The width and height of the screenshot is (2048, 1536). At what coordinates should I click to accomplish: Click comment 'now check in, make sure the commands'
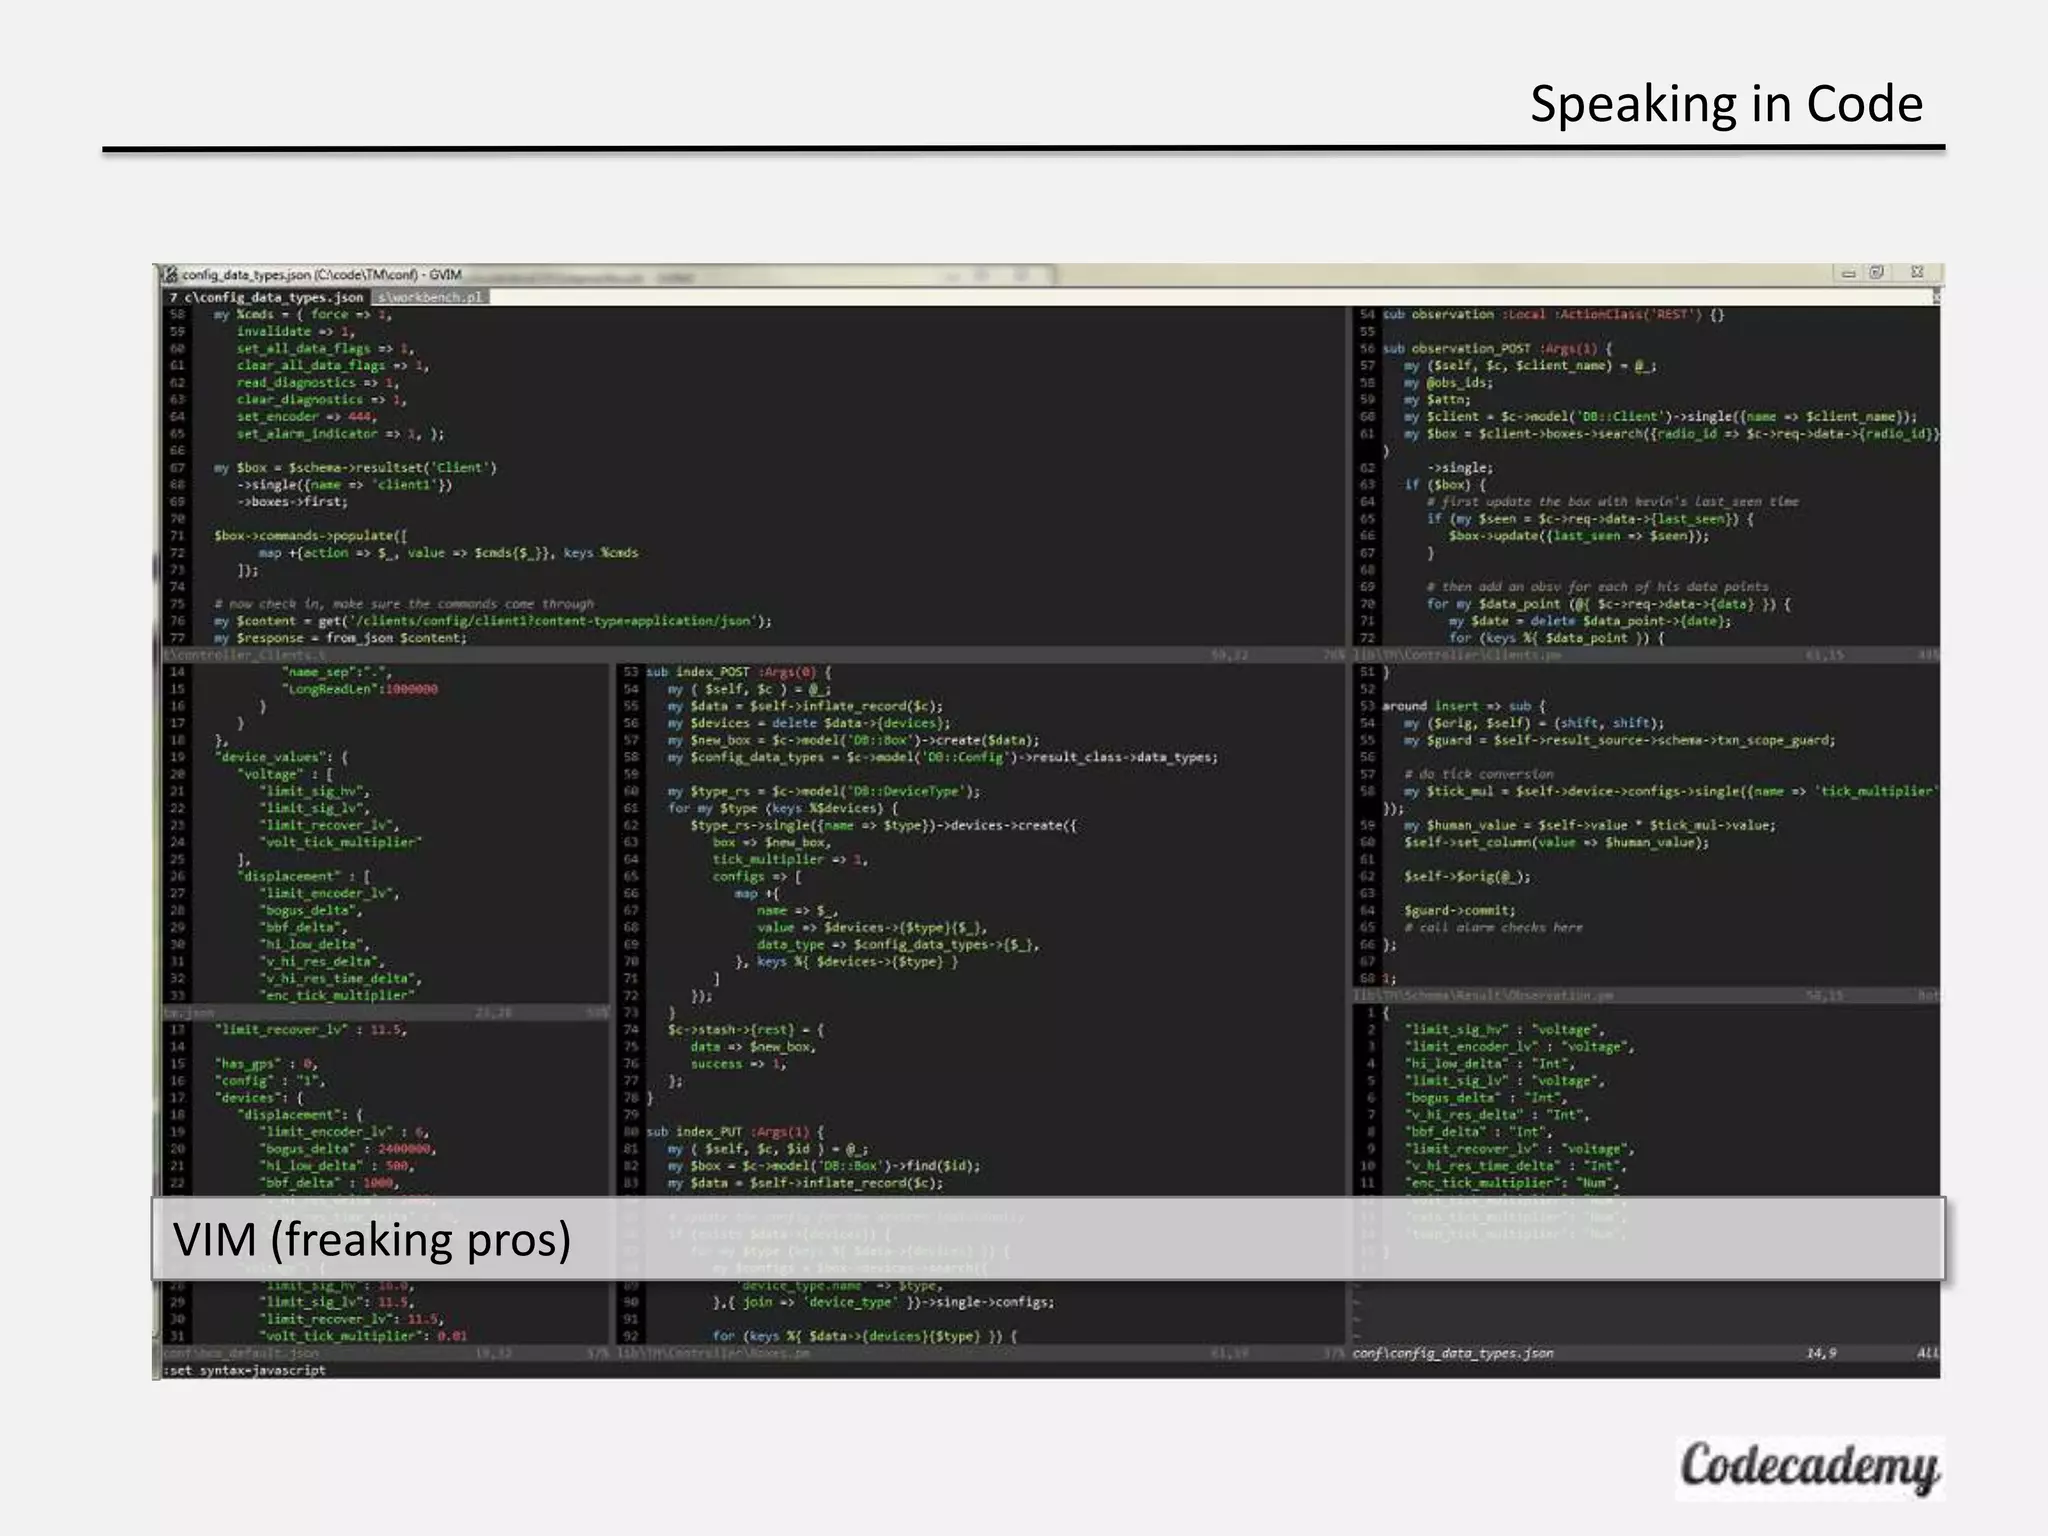[x=404, y=604]
